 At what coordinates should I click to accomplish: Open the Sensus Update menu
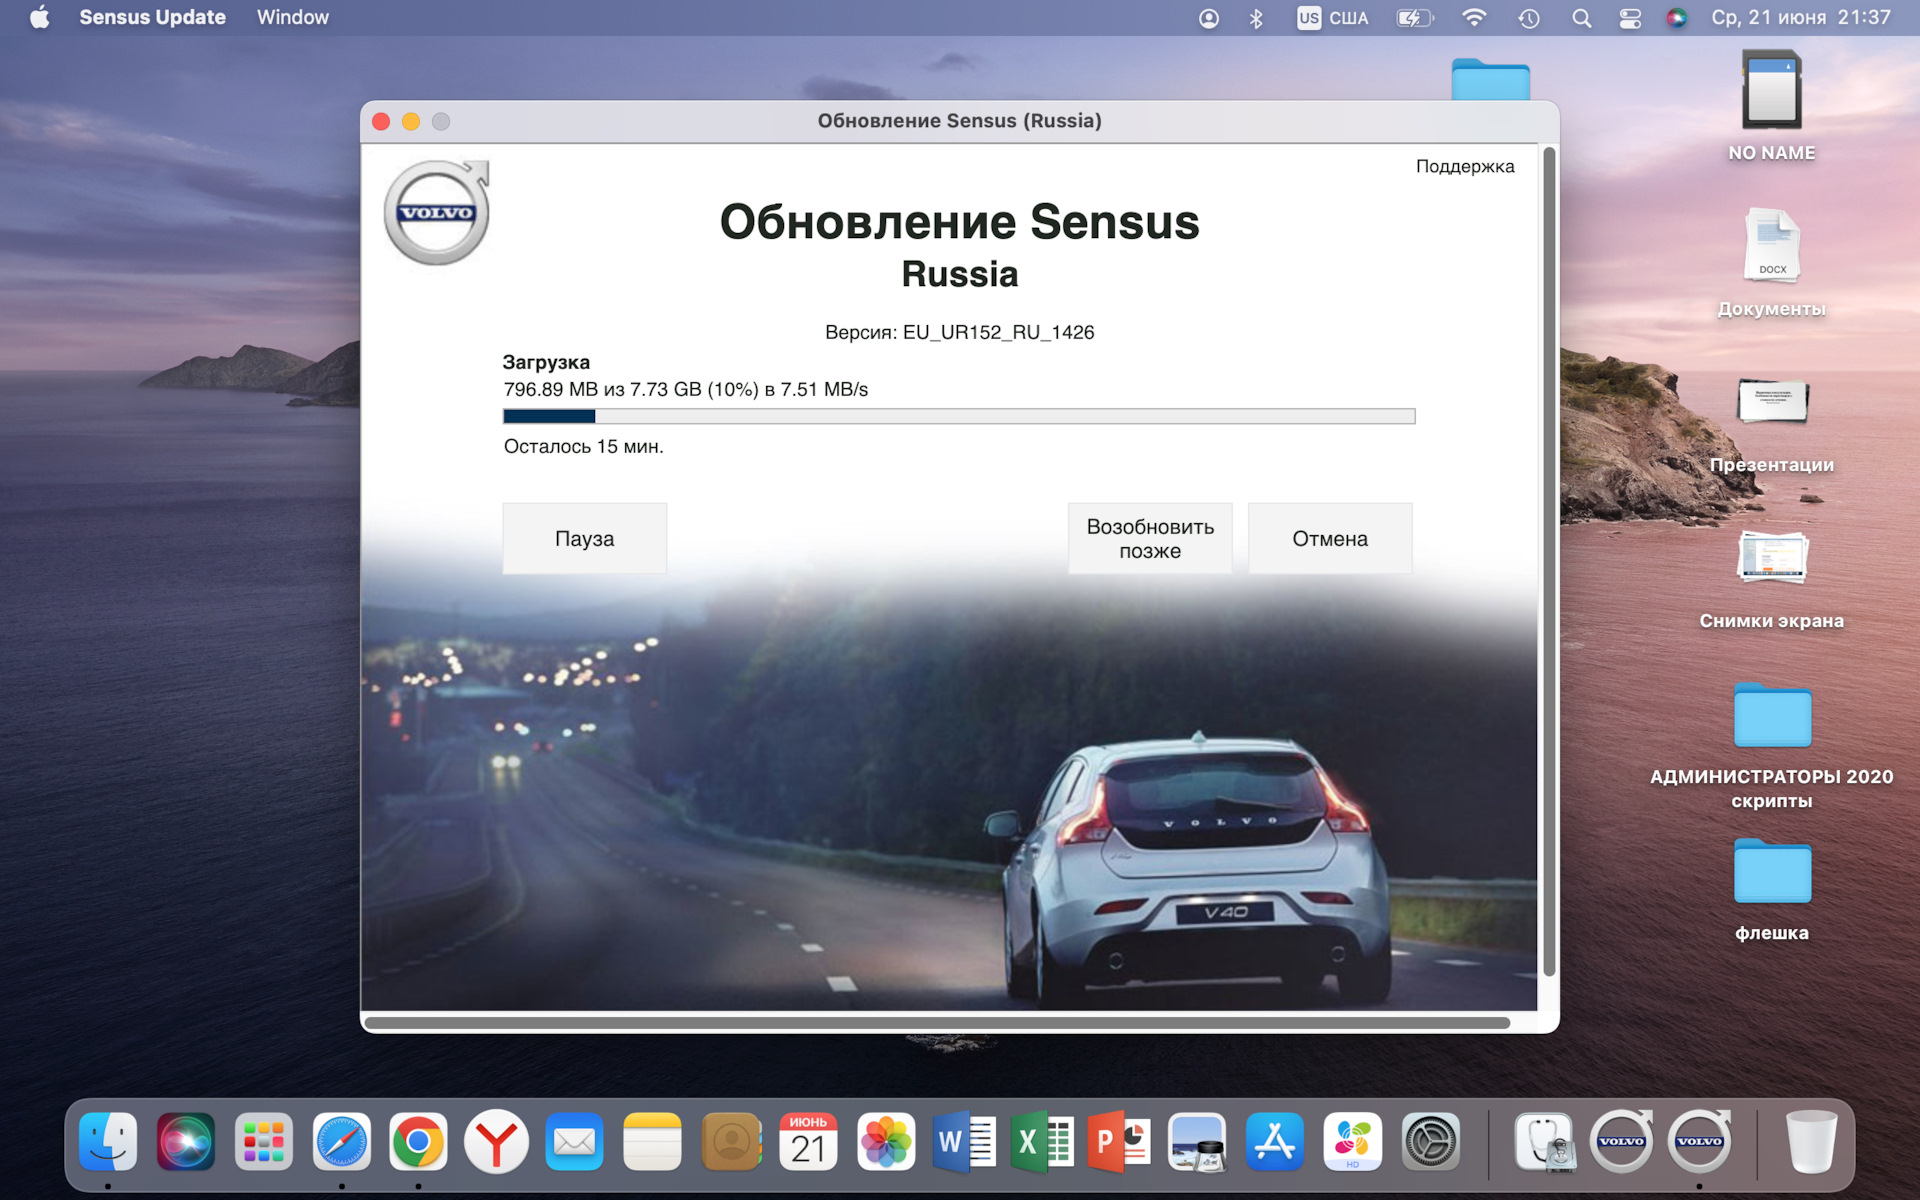point(152,18)
